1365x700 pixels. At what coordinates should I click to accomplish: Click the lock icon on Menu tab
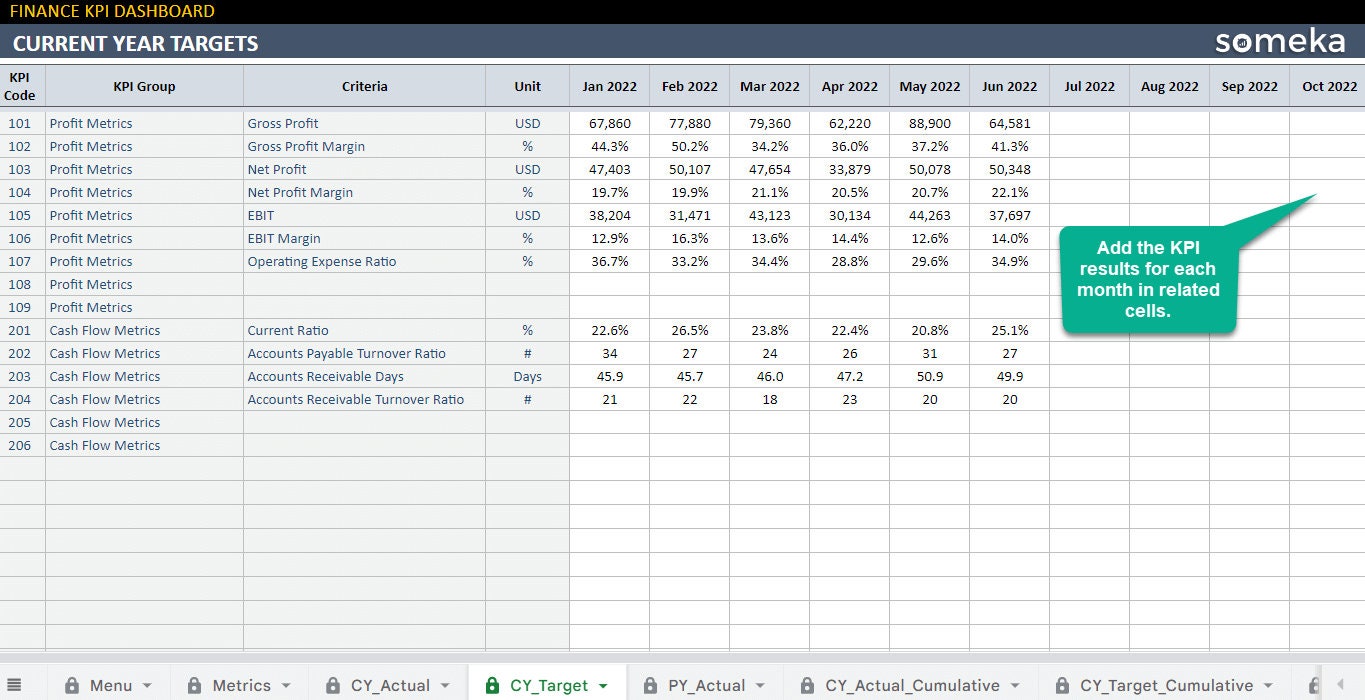click(72, 686)
